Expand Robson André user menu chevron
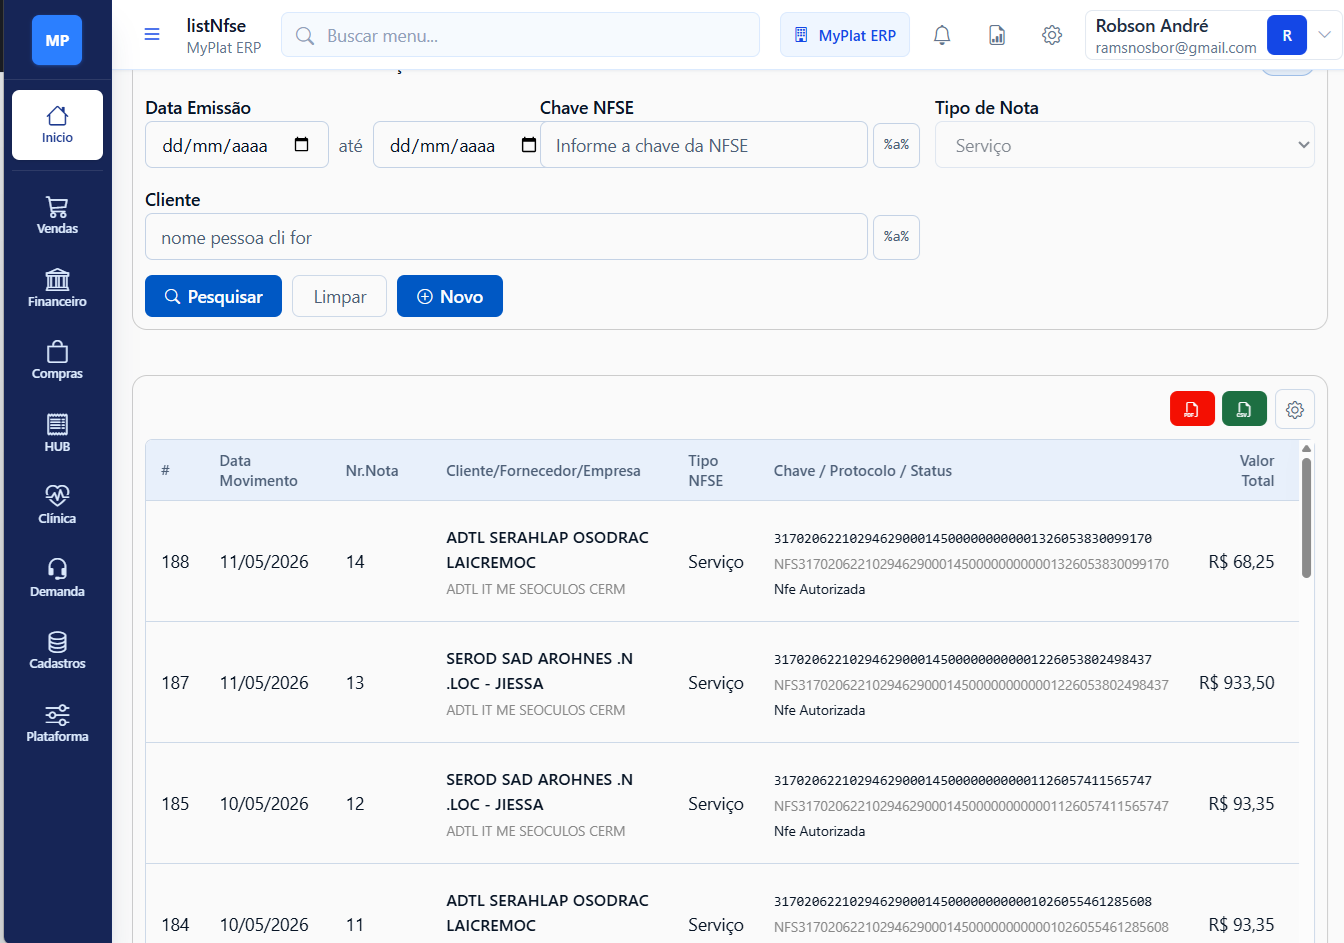 tap(1324, 35)
